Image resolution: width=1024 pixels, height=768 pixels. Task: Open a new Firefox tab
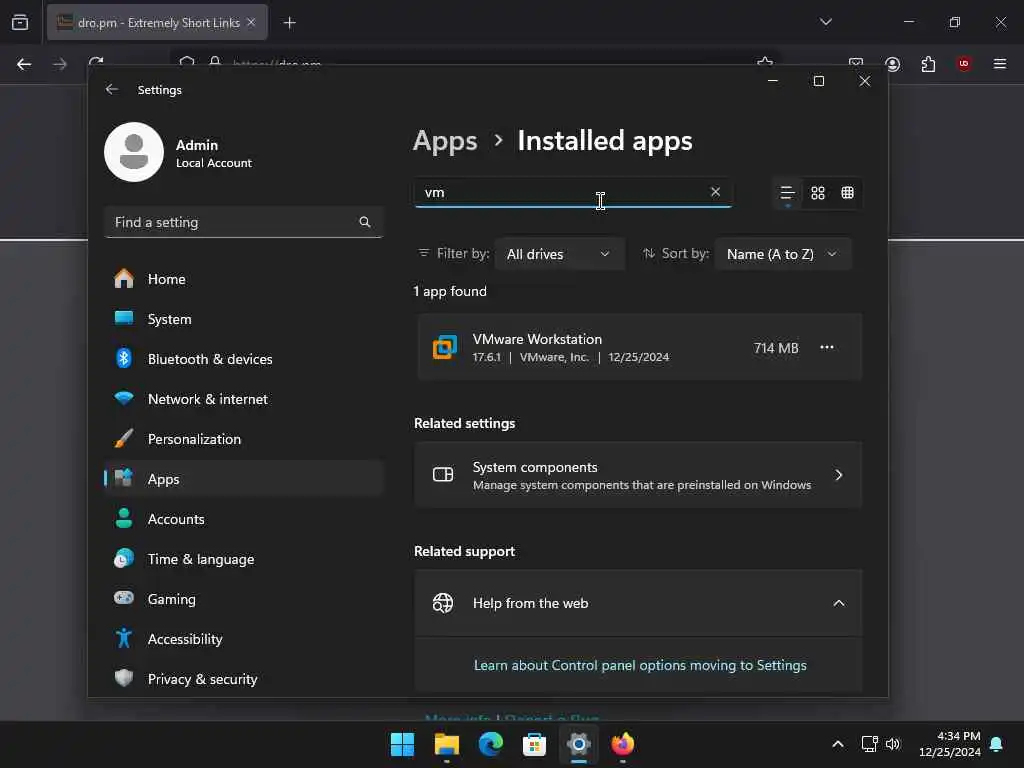pos(289,23)
